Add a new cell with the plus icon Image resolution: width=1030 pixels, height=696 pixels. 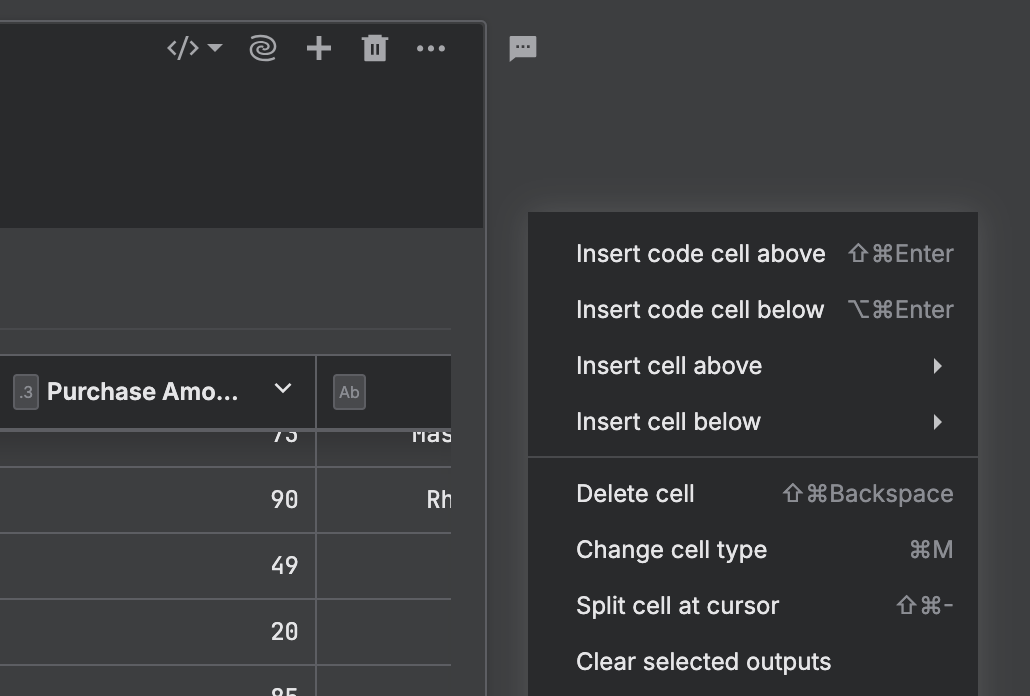click(319, 48)
